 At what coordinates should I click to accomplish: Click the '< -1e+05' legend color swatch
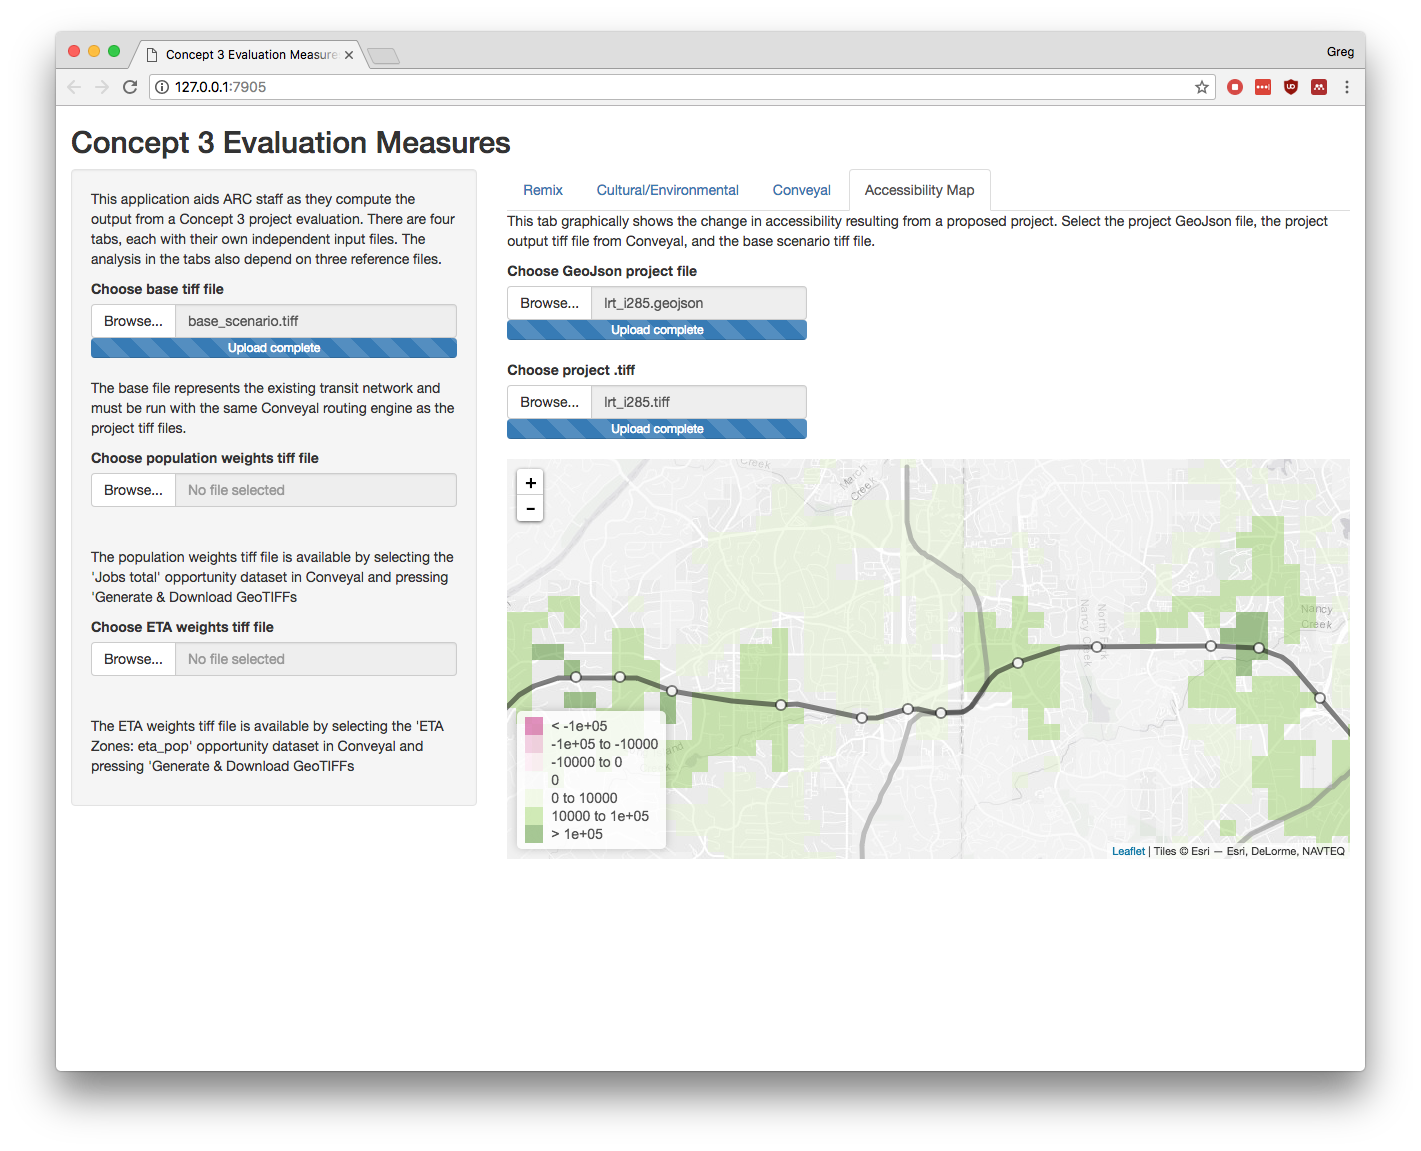click(534, 726)
